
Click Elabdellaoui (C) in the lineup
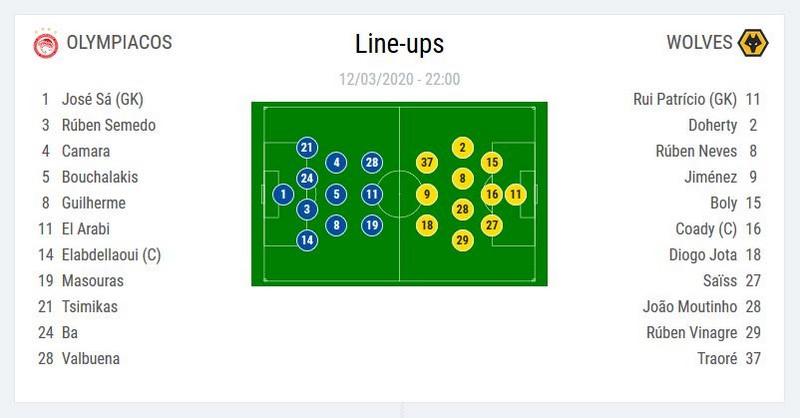pos(111,255)
